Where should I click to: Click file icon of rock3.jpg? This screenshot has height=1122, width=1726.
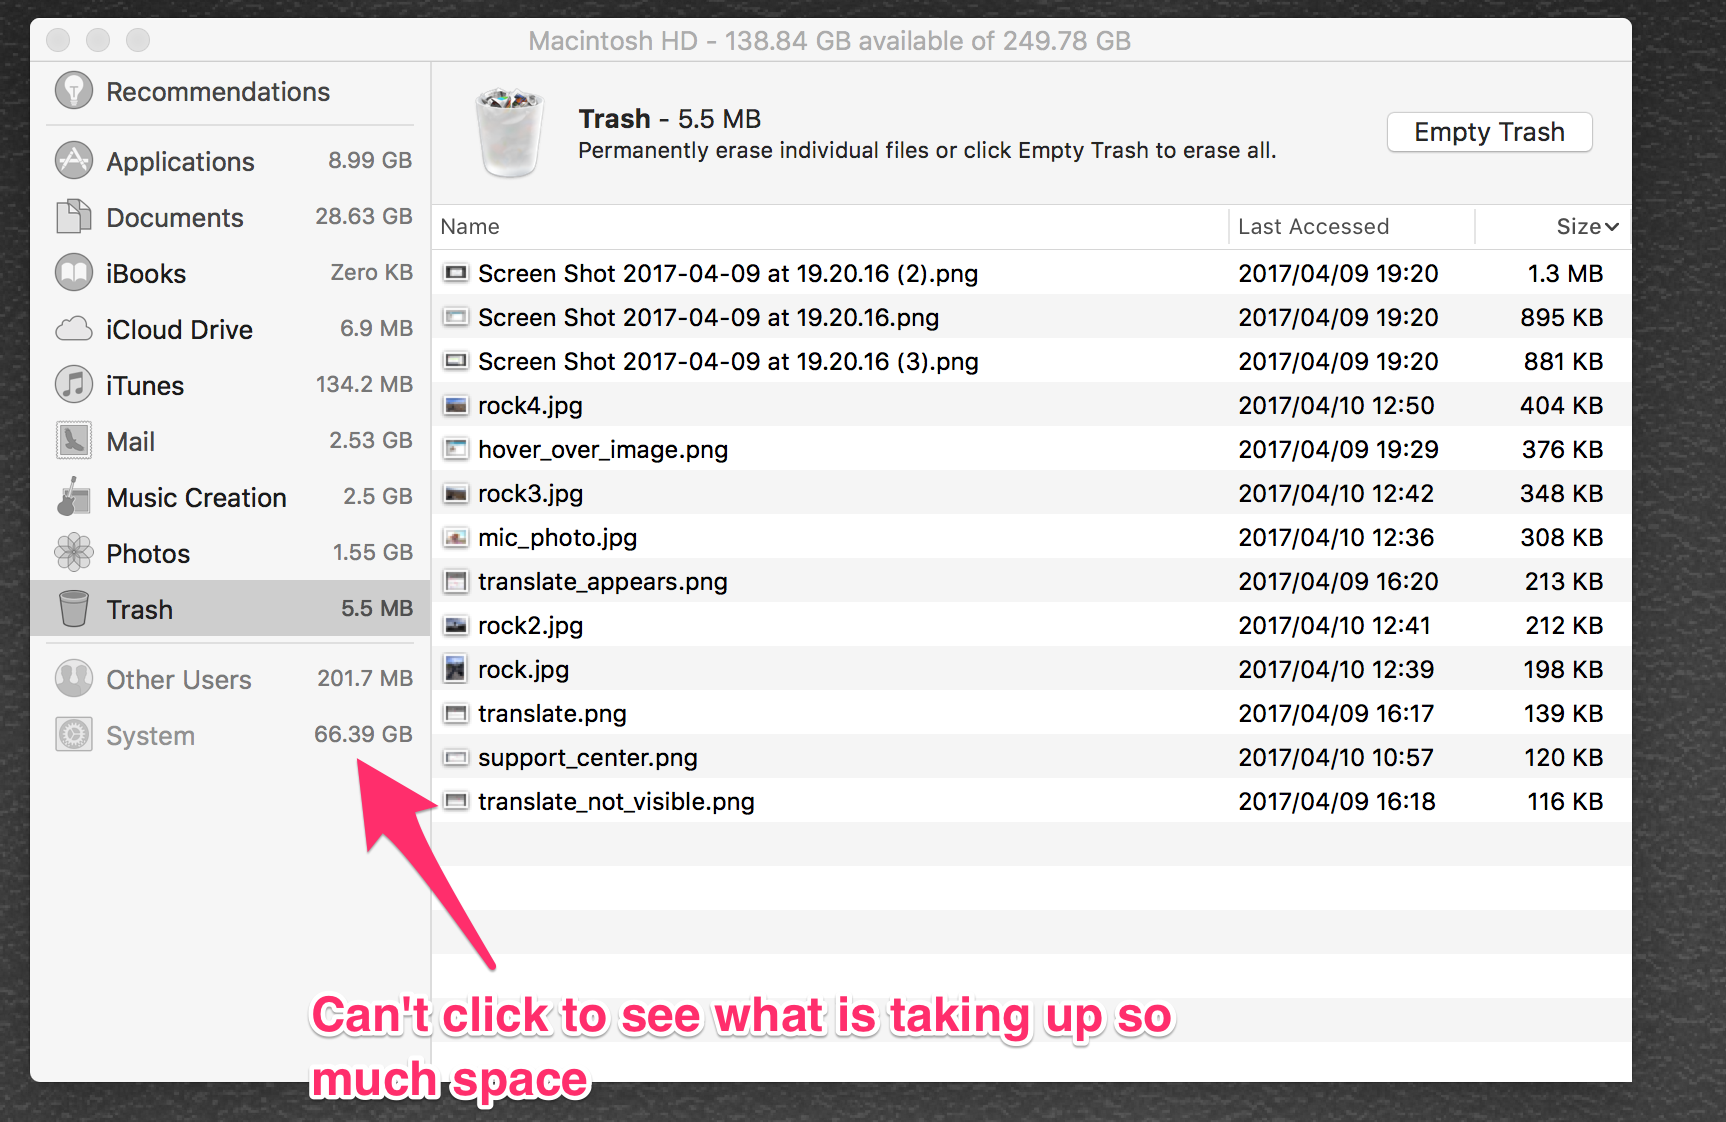pos(456,493)
